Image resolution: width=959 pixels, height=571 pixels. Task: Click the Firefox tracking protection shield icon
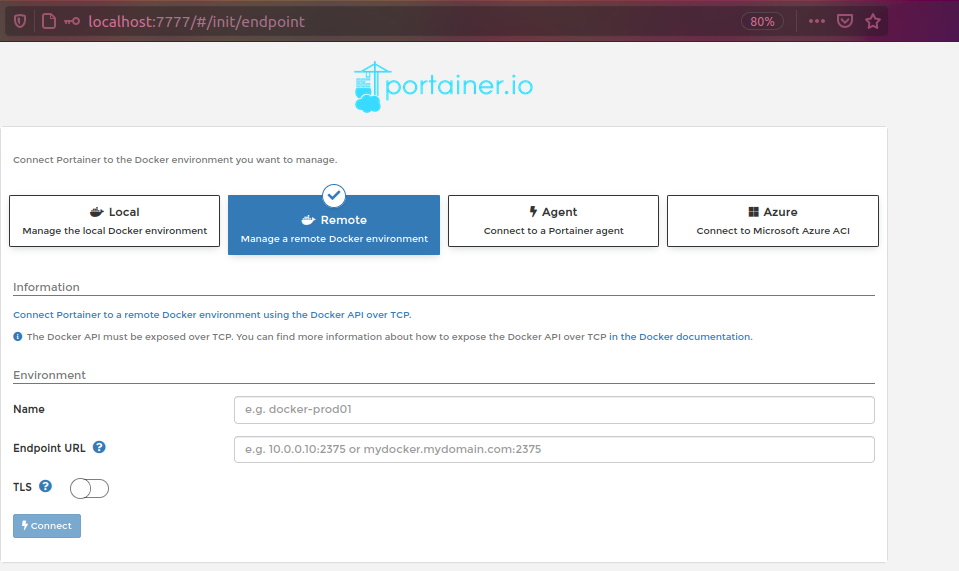pos(20,21)
